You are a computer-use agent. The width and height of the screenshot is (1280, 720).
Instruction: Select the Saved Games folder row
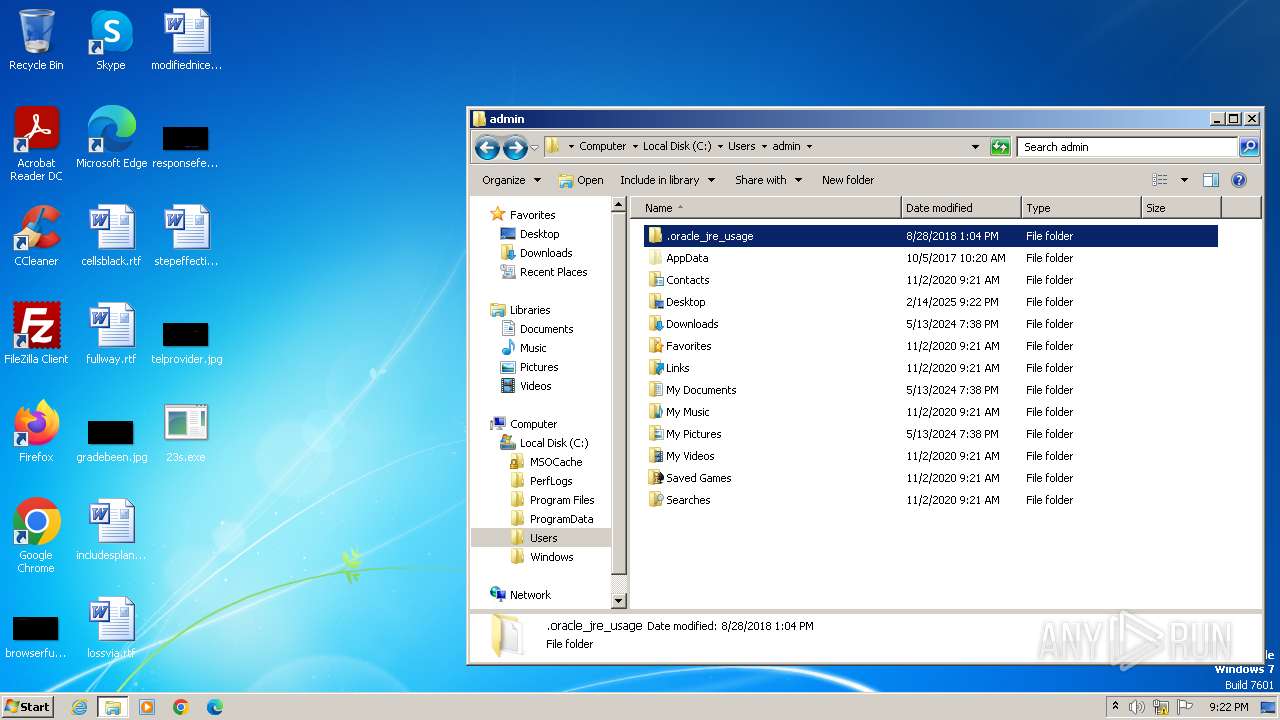pos(931,478)
